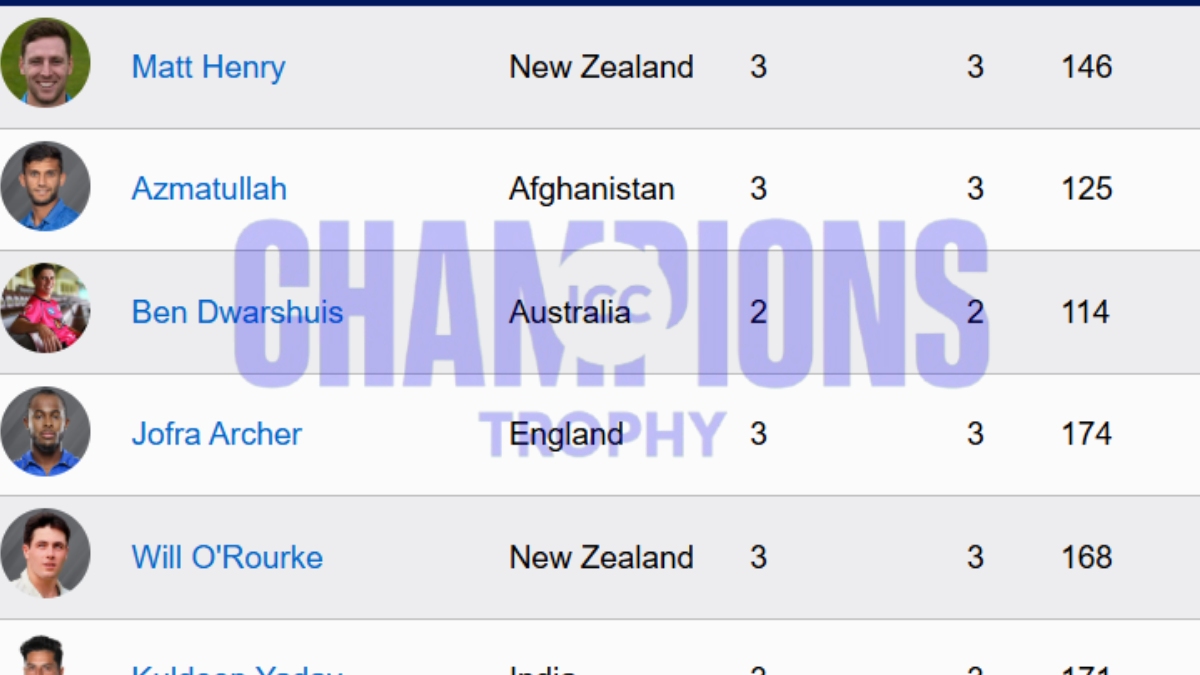Select the Australia team cell
This screenshot has height=675, width=1200.
tap(569, 312)
